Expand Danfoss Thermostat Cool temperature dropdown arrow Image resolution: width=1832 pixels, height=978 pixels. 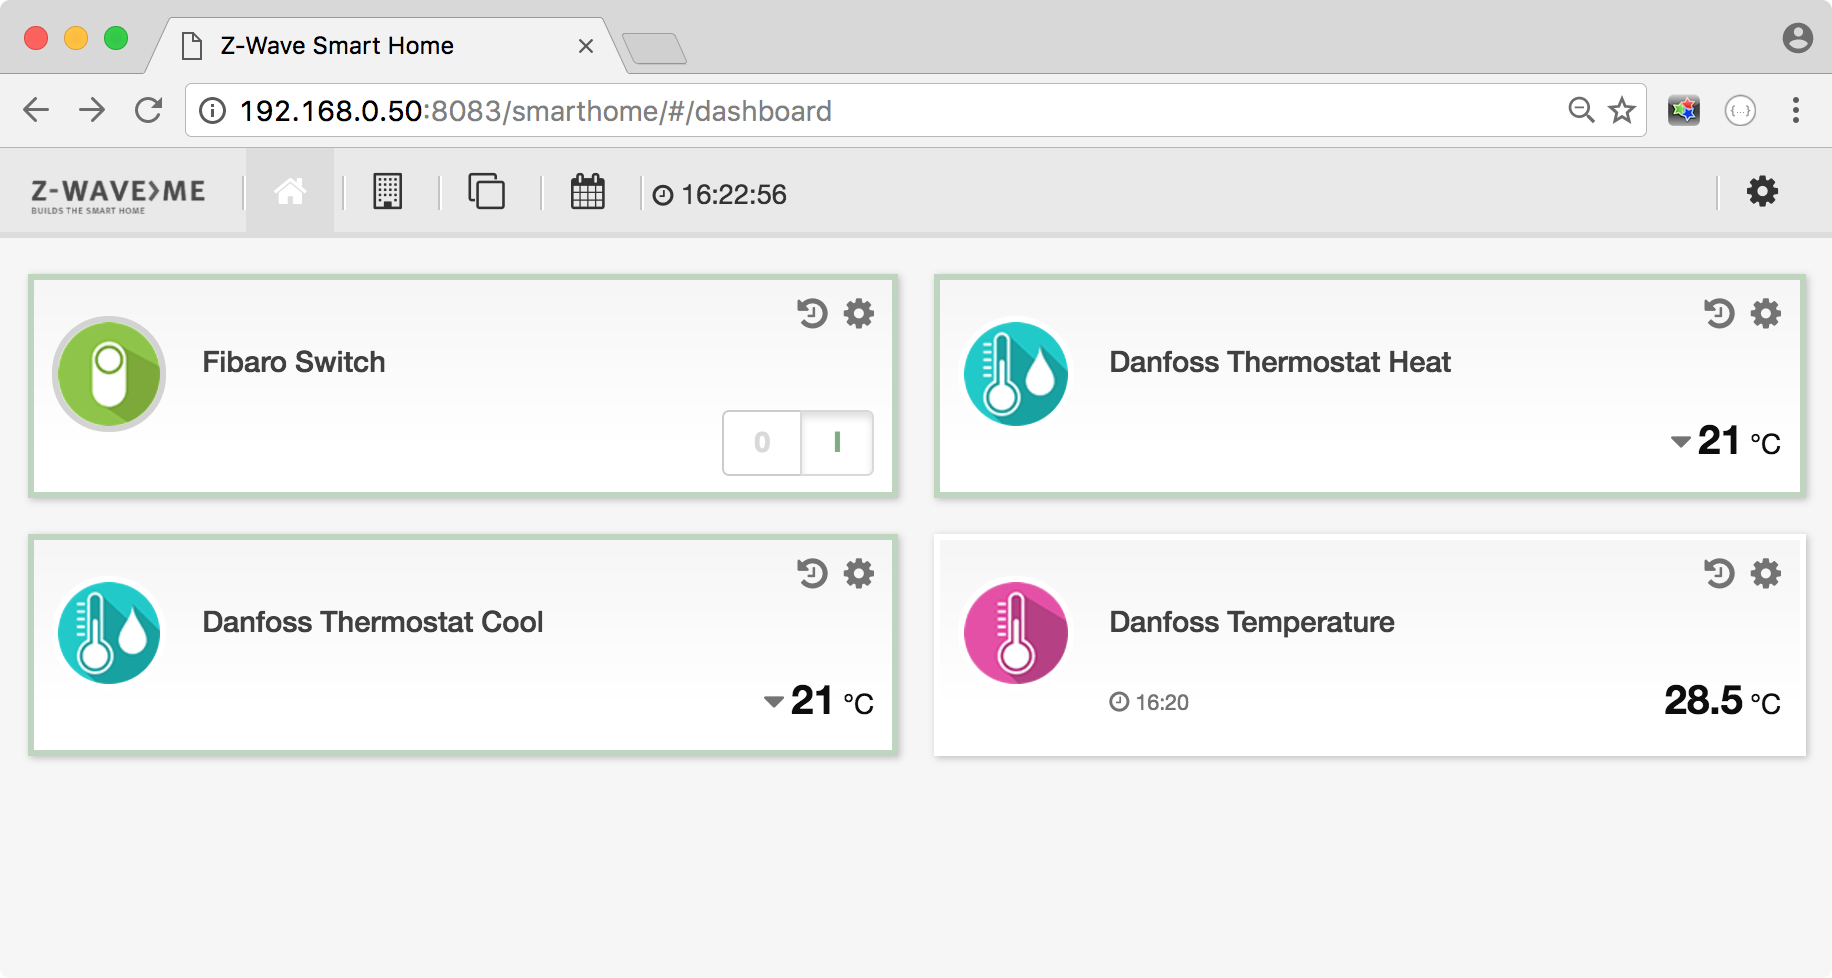[x=774, y=701]
